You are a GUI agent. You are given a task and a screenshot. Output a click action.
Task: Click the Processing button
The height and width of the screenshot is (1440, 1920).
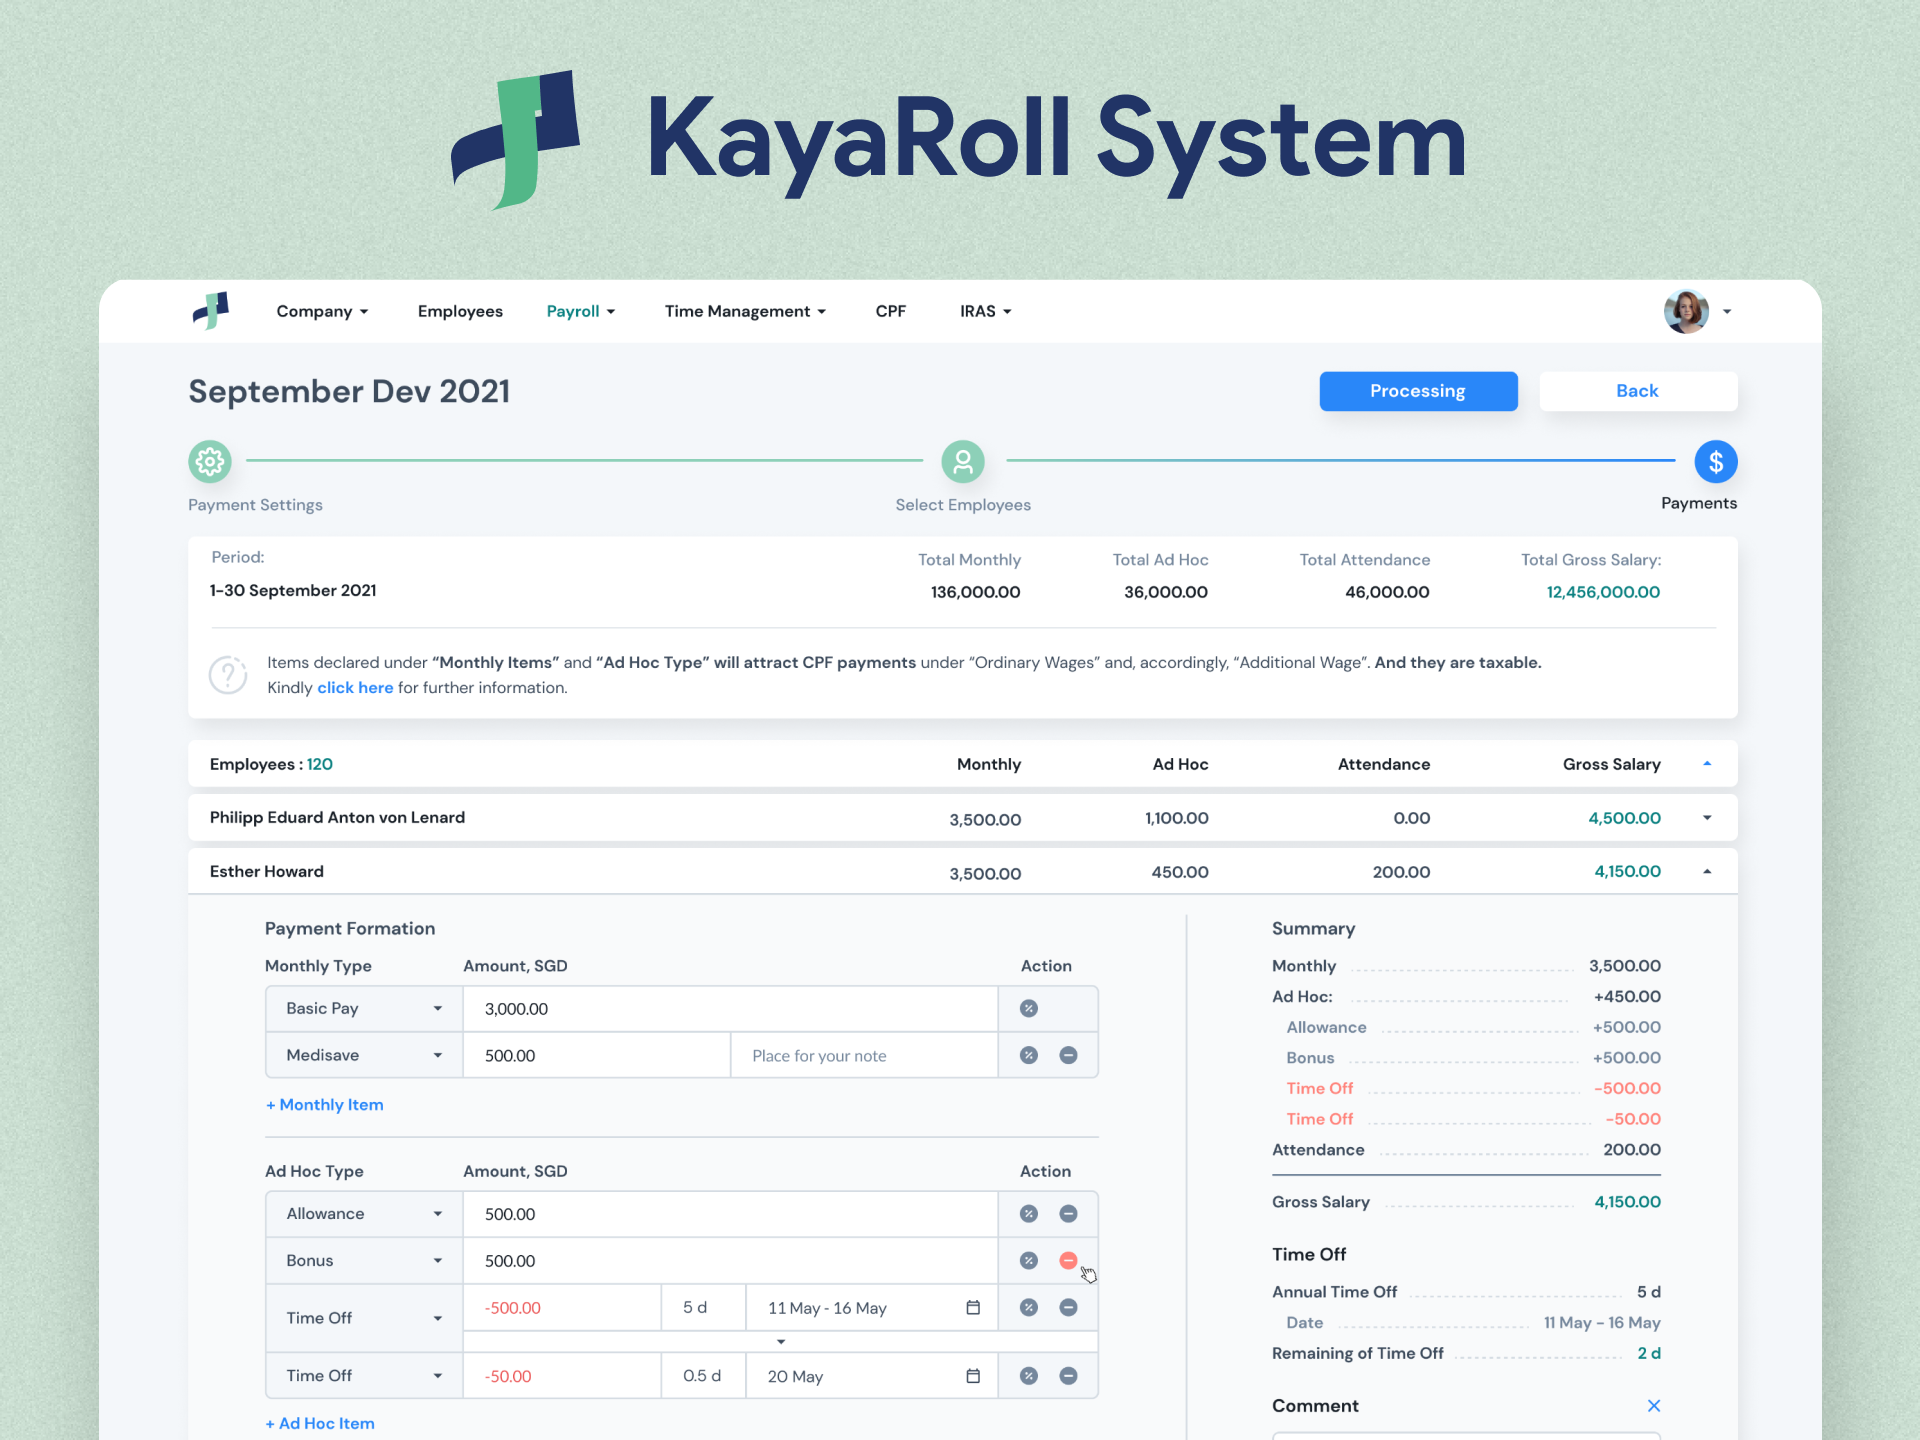1417,391
